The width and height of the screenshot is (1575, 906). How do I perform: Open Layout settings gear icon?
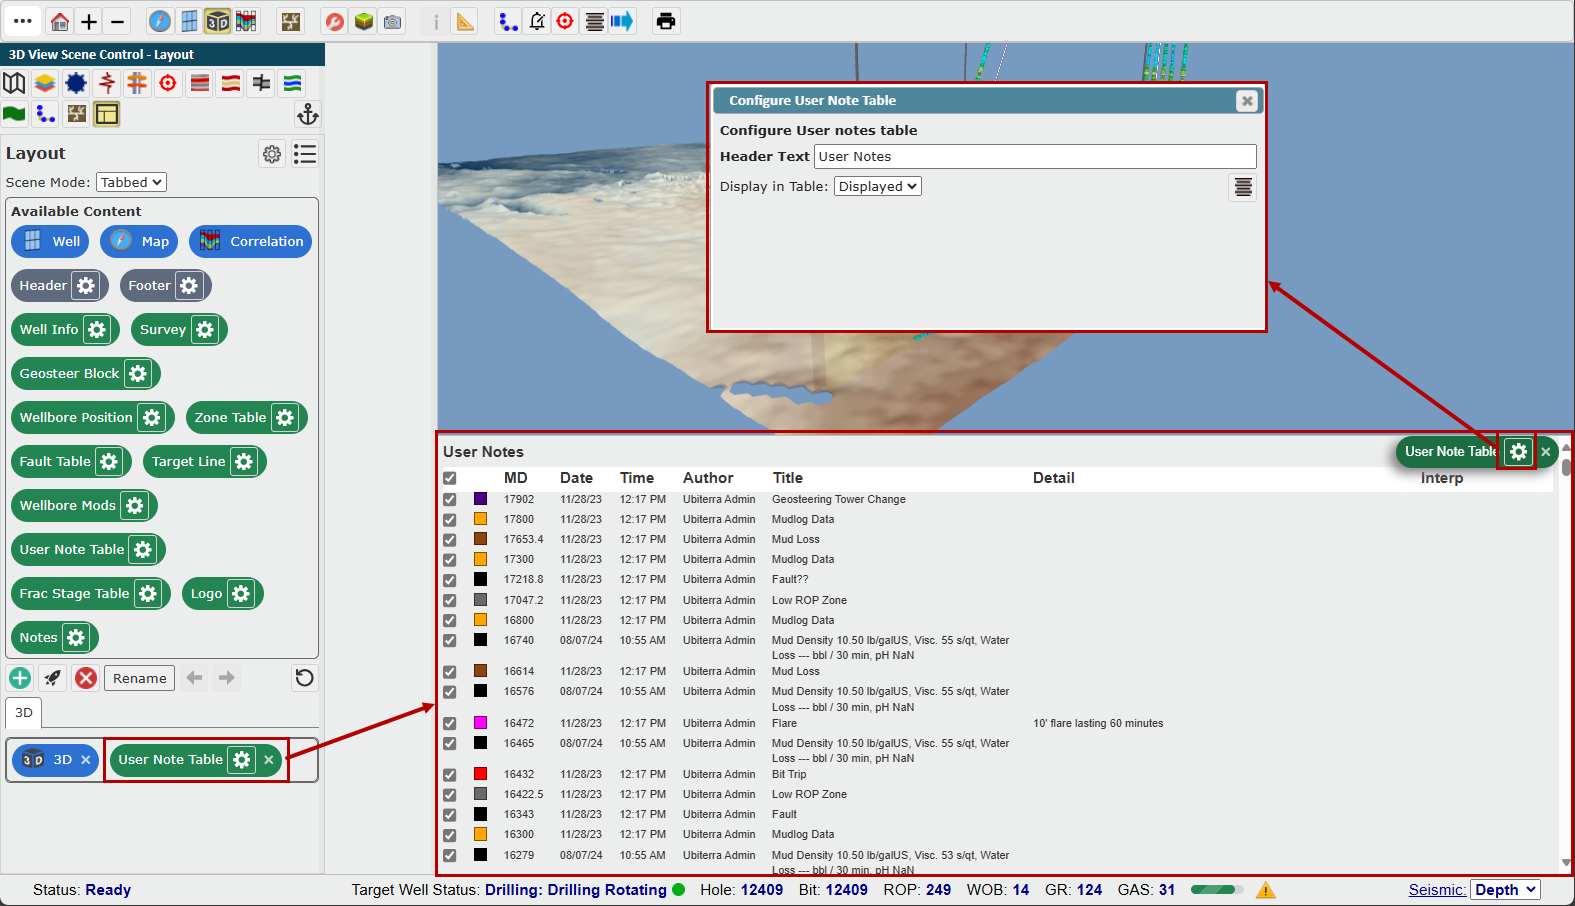tap(272, 153)
